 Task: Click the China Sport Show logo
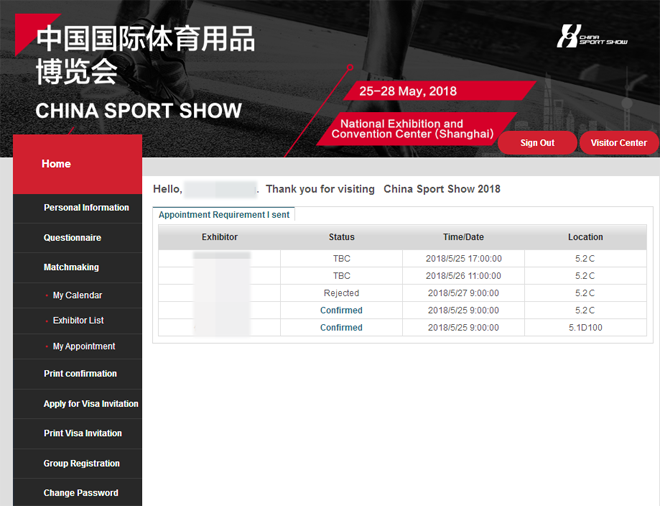pyautogui.click(x=592, y=38)
